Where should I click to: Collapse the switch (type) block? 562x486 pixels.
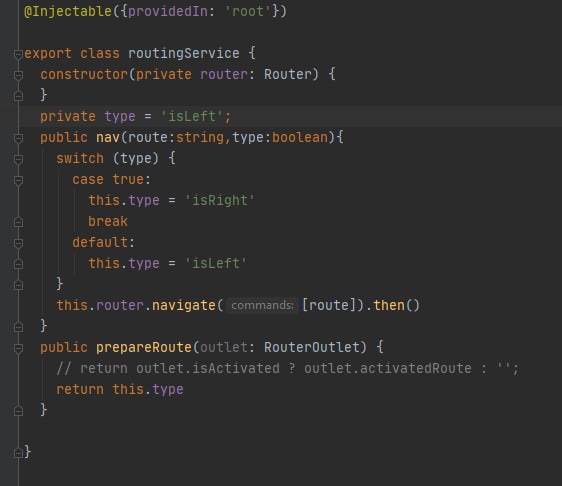coord(18,159)
